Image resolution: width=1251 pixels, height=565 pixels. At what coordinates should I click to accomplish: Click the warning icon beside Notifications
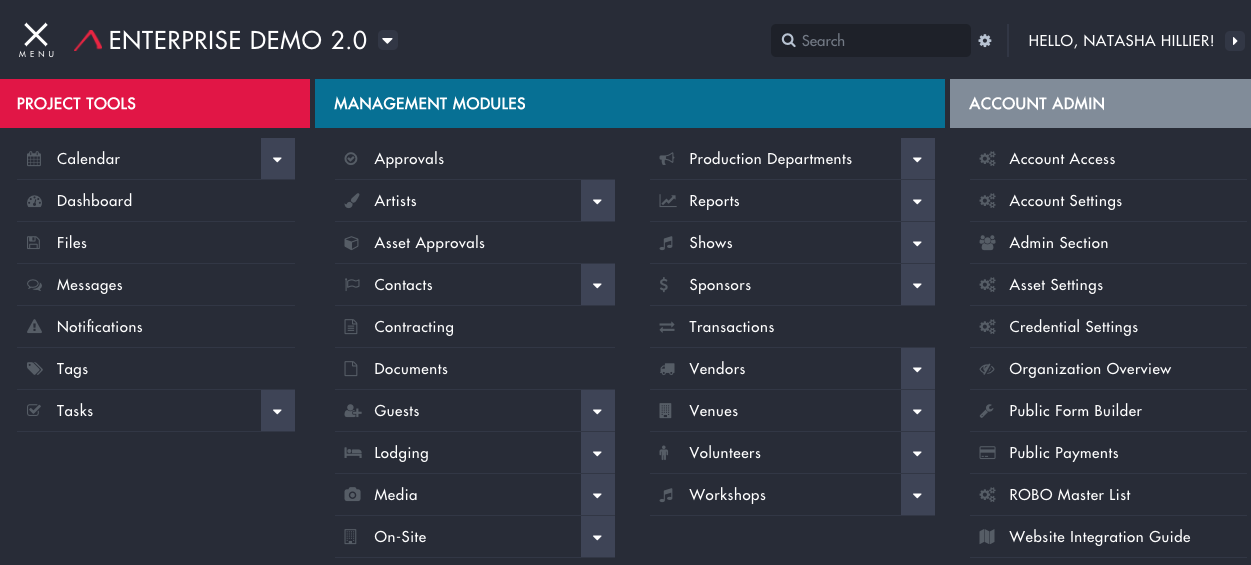(34, 327)
